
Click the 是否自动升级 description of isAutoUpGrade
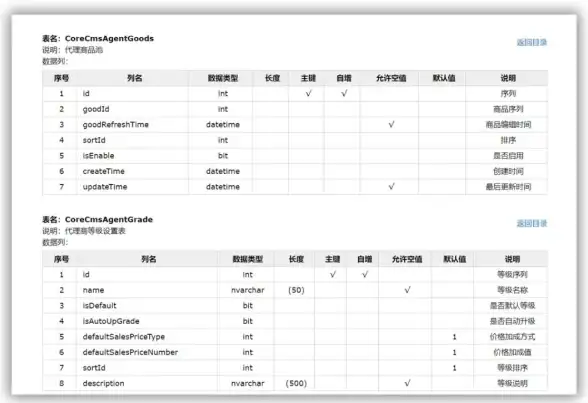tap(512, 321)
